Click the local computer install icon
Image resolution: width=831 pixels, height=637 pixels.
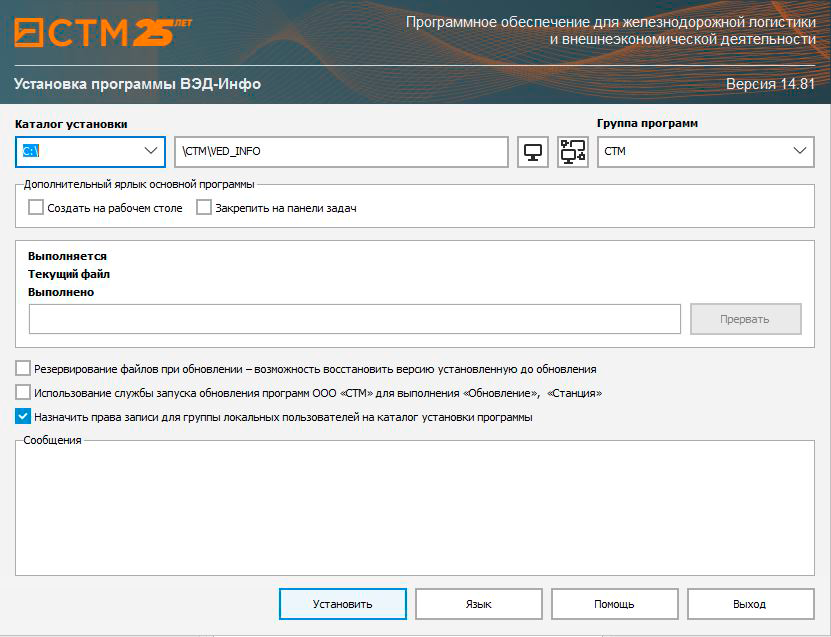pos(533,152)
